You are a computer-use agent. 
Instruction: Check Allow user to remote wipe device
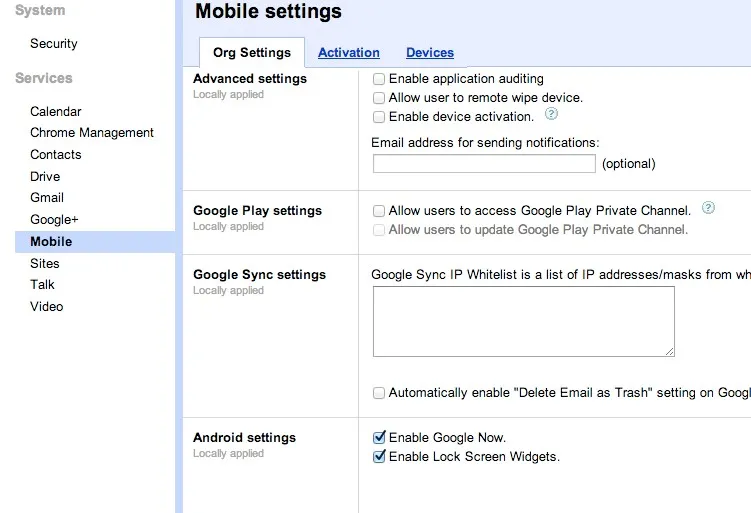[379, 98]
